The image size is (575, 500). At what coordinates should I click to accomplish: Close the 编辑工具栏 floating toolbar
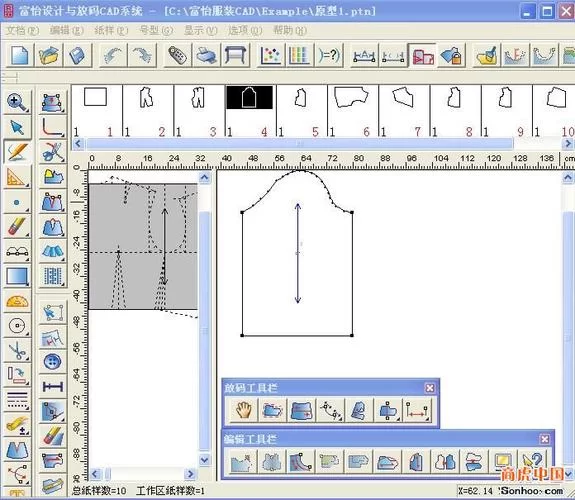click(545, 439)
